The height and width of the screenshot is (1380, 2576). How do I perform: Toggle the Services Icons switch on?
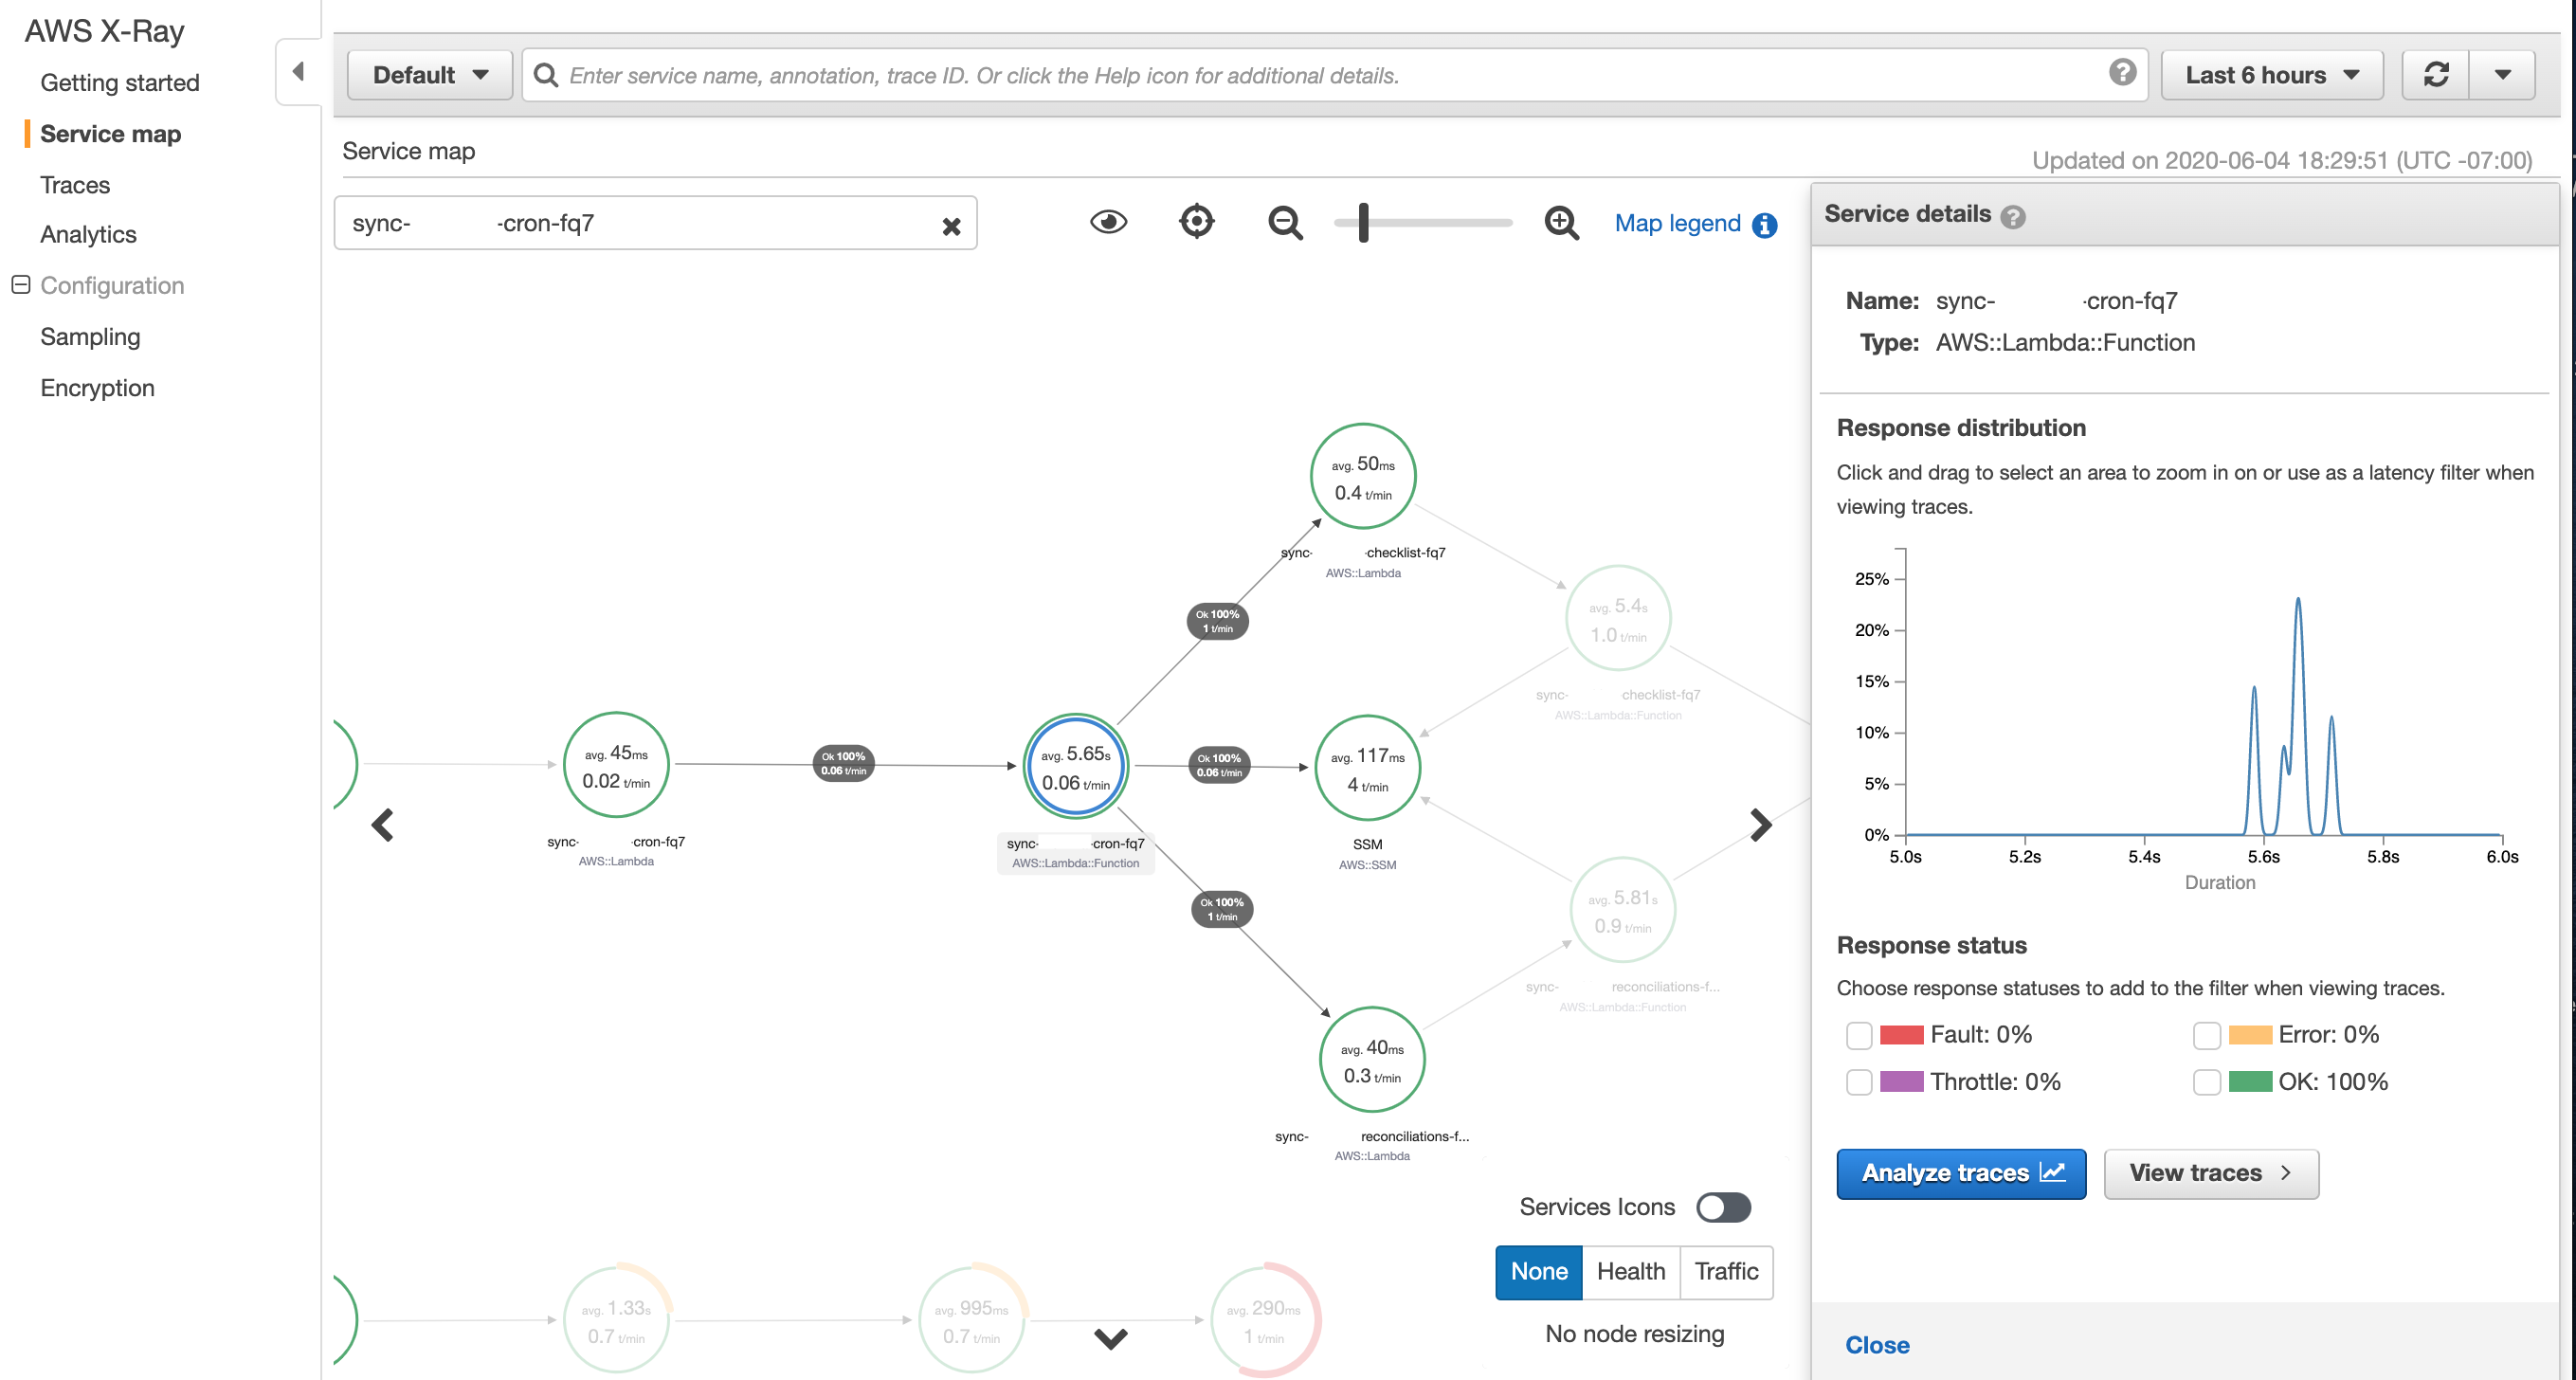pos(1721,1207)
